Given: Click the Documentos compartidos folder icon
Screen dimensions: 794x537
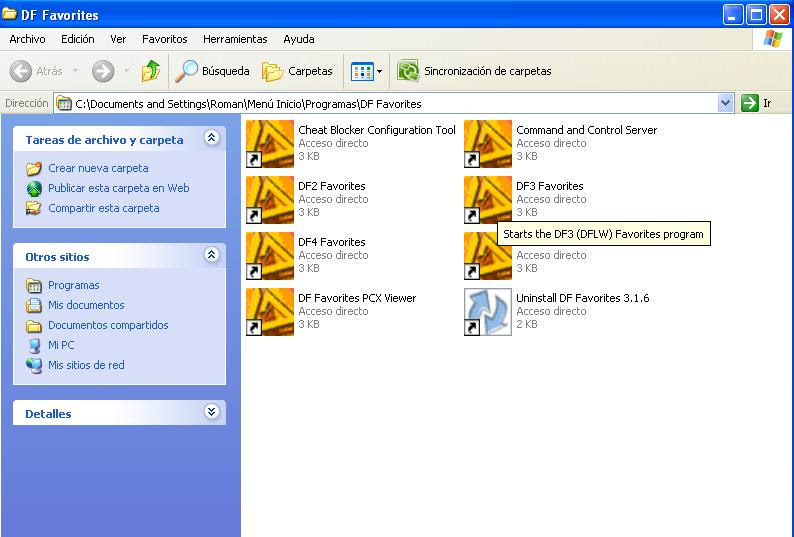Looking at the screenshot, I should pyautogui.click(x=34, y=326).
